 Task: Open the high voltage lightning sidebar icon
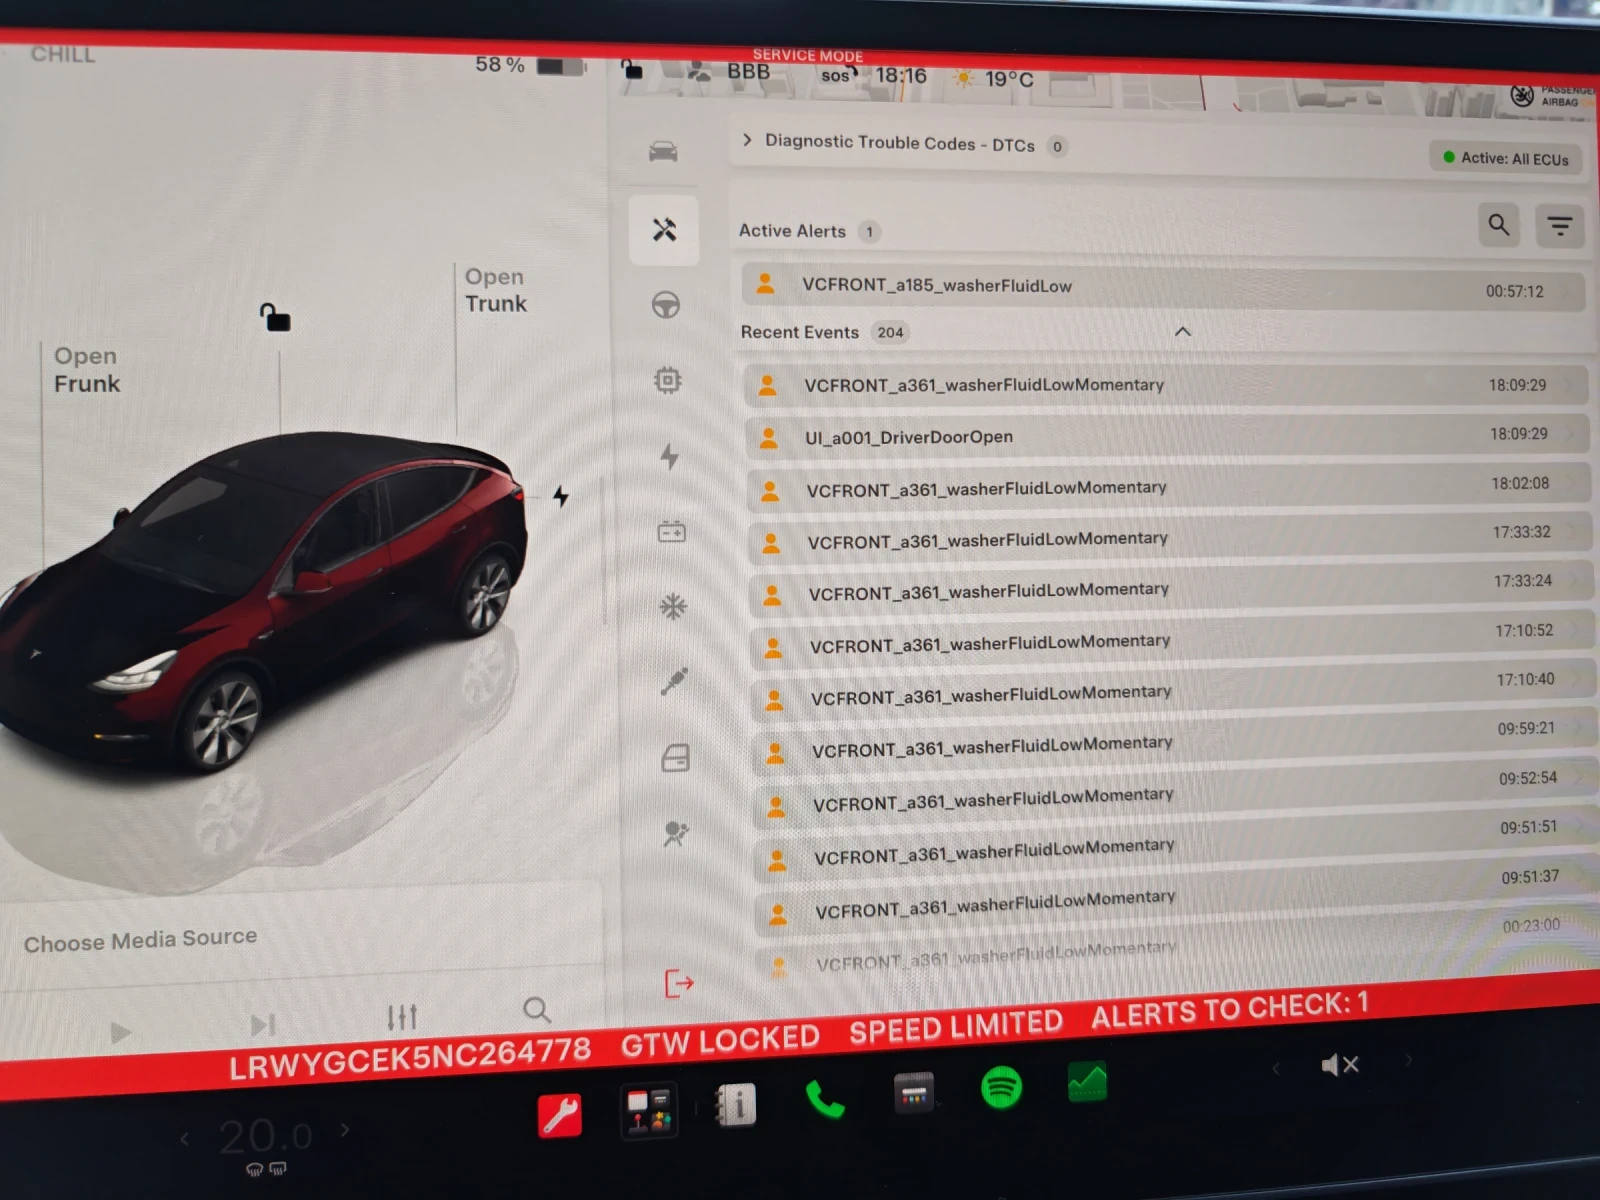click(x=669, y=456)
